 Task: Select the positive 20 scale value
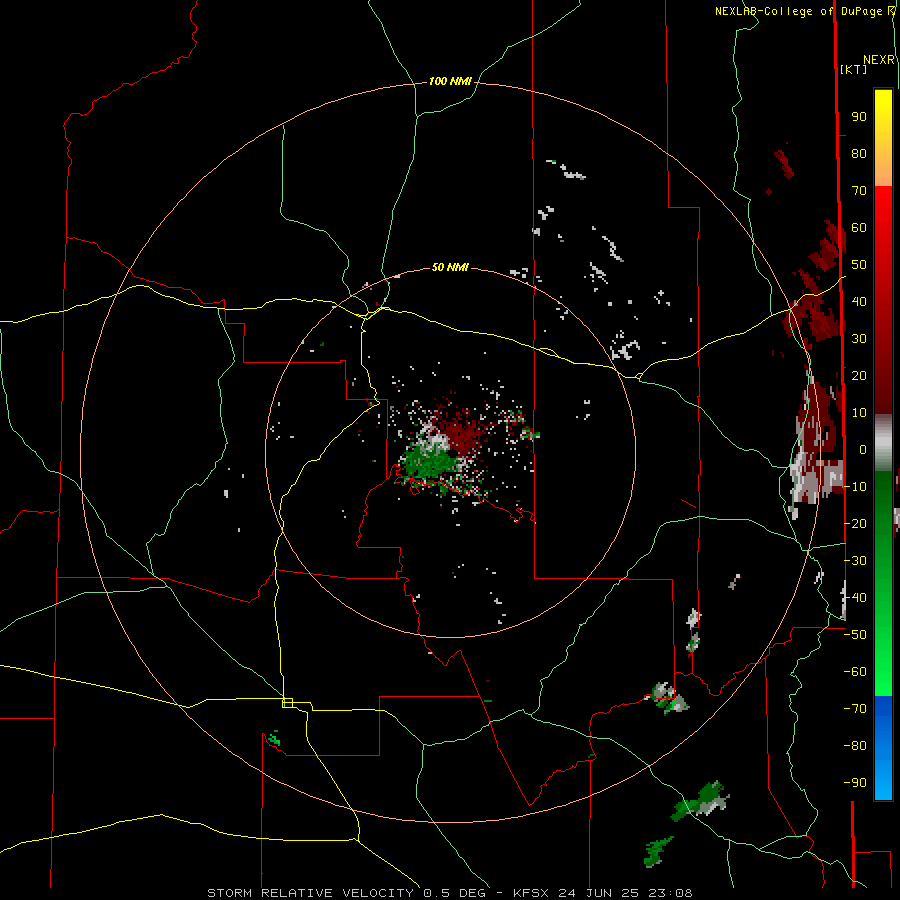tap(859, 376)
